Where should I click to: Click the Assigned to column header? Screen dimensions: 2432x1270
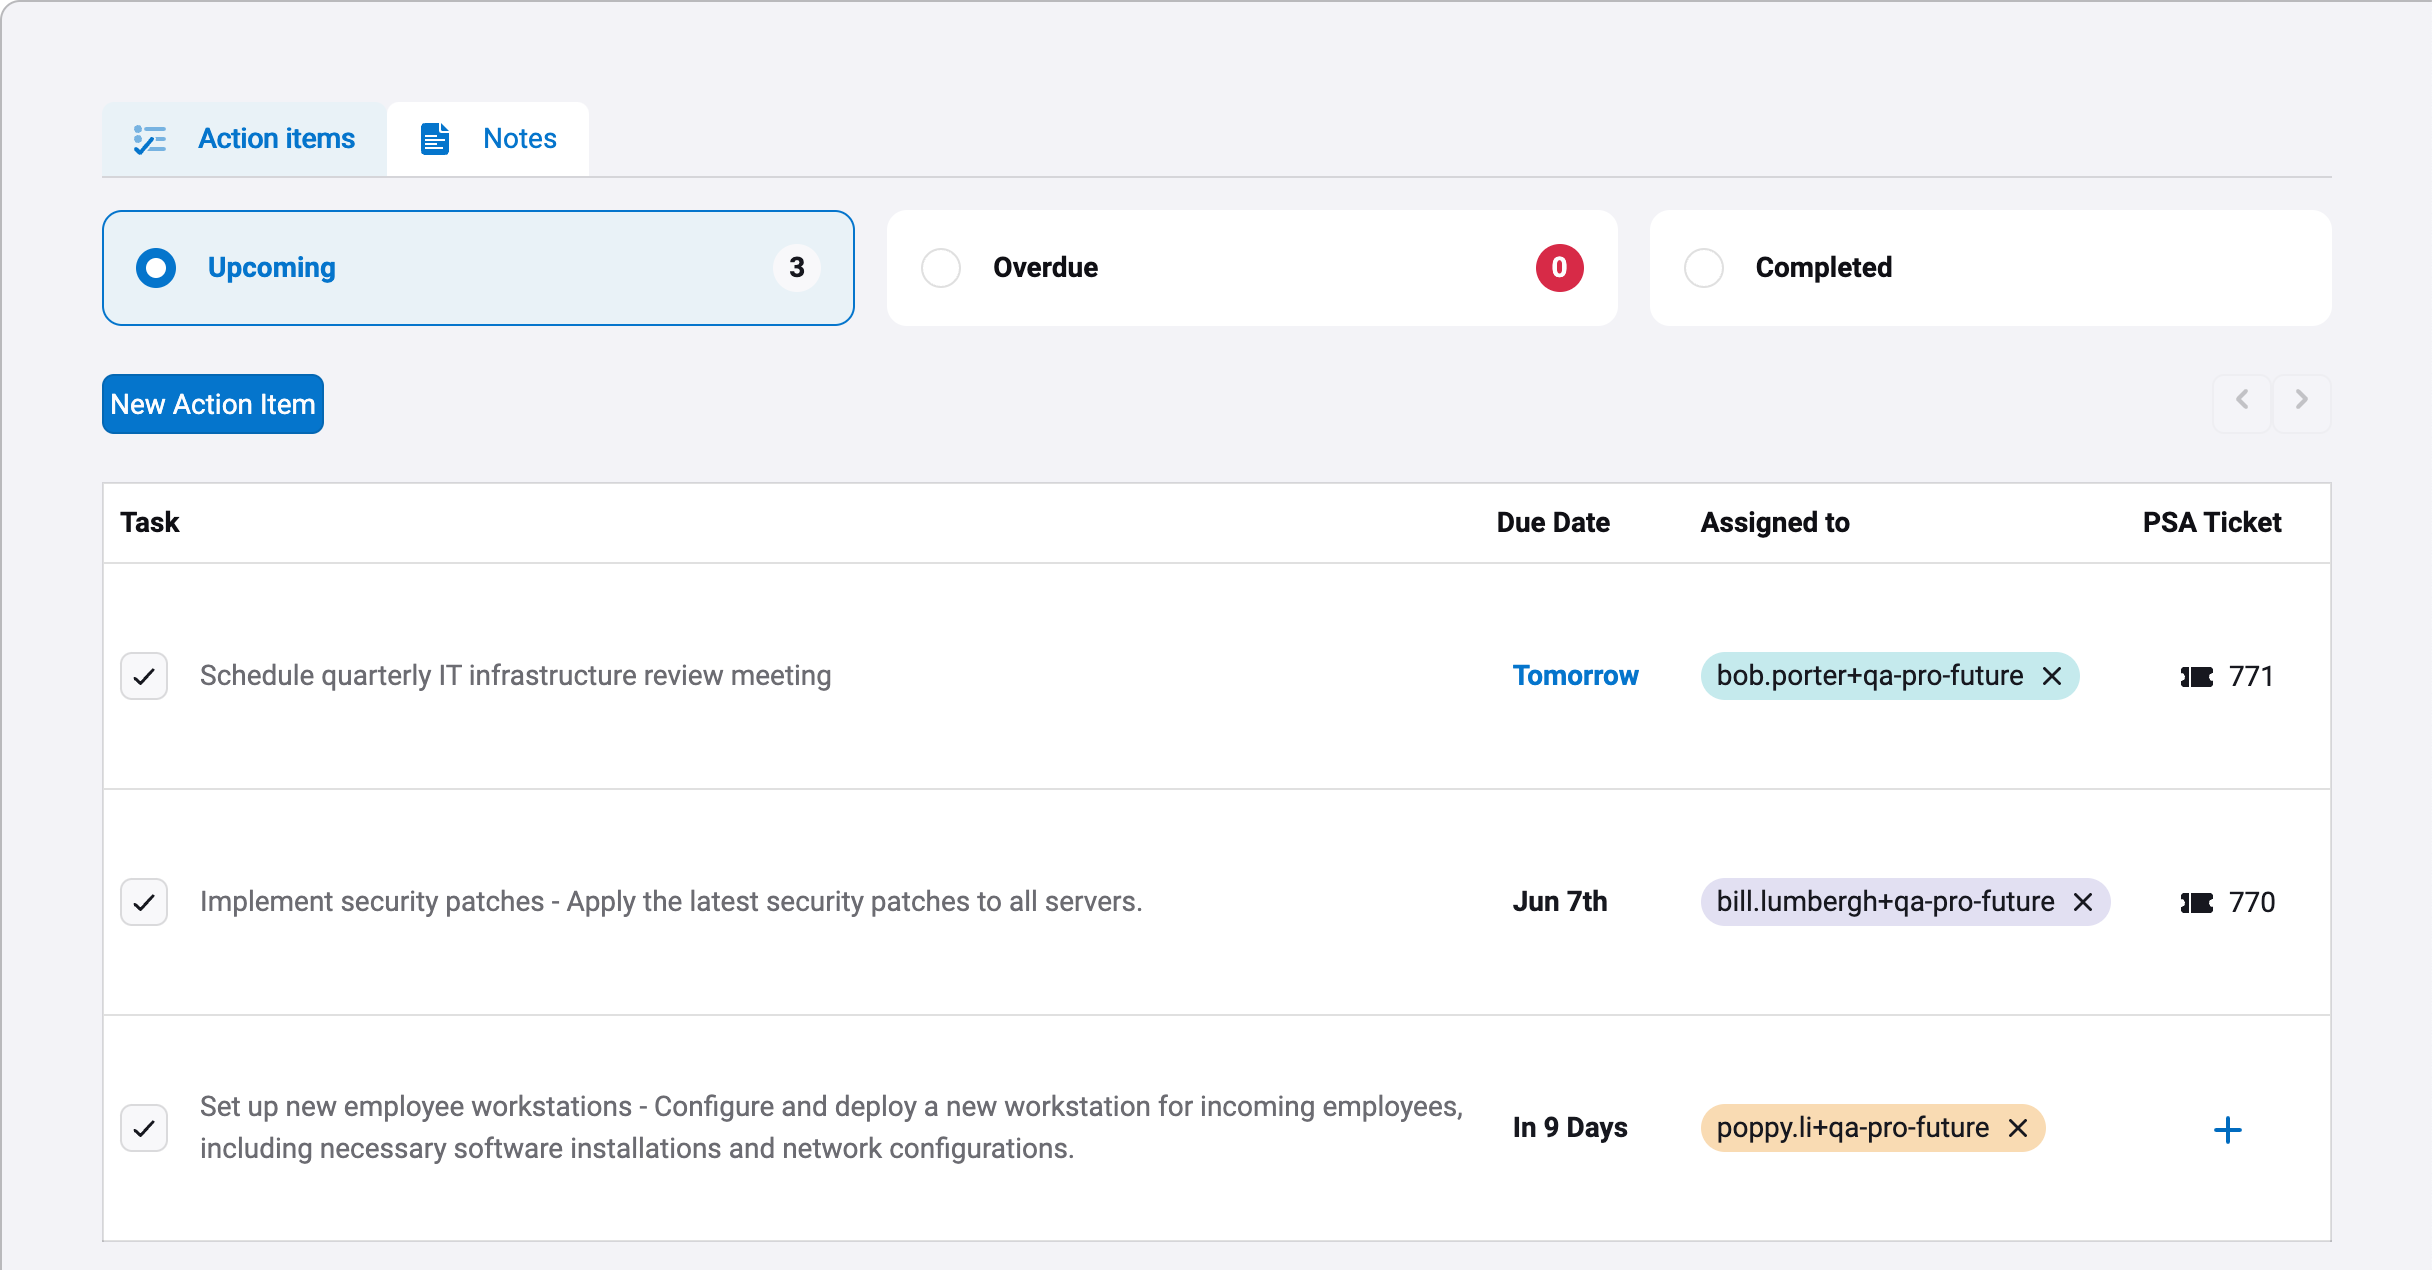[x=1775, y=523]
